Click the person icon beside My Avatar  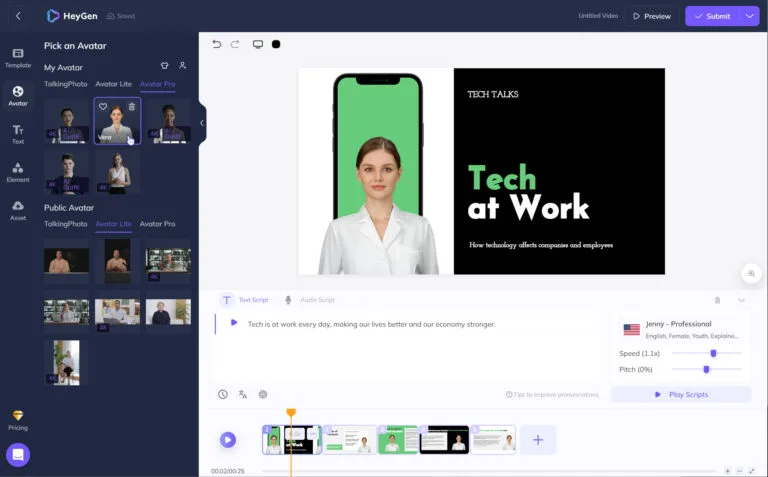coord(182,65)
